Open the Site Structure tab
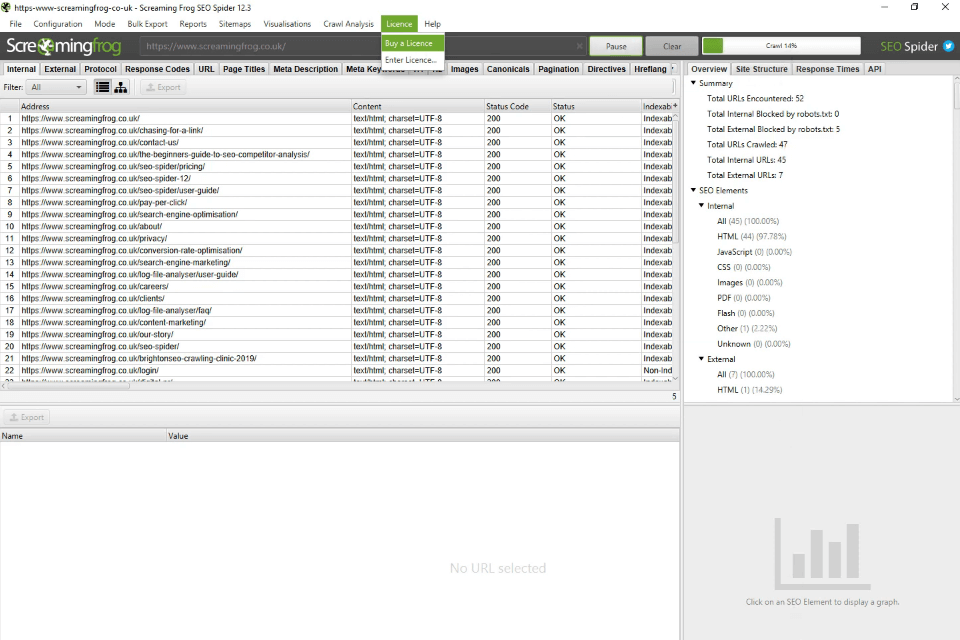This screenshot has width=960, height=640. [762, 69]
